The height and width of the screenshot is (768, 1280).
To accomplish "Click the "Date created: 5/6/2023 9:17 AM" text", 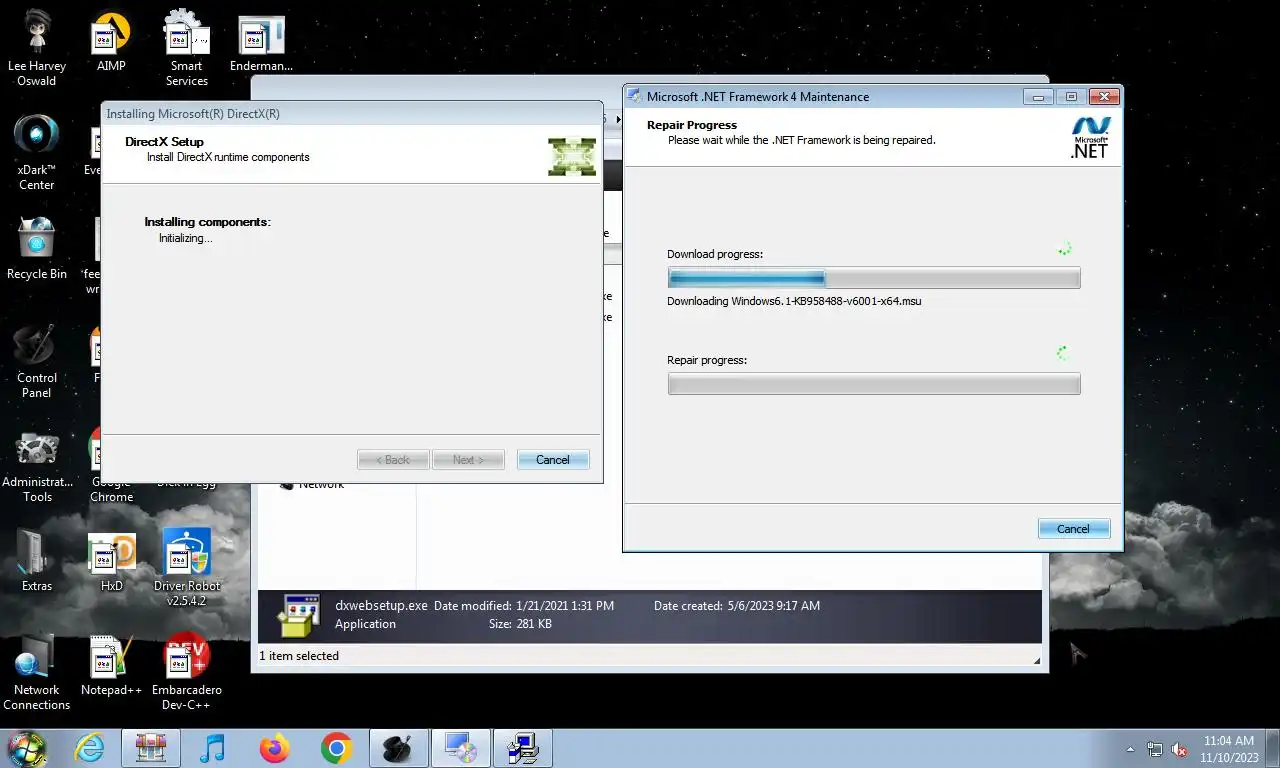I will [737, 606].
